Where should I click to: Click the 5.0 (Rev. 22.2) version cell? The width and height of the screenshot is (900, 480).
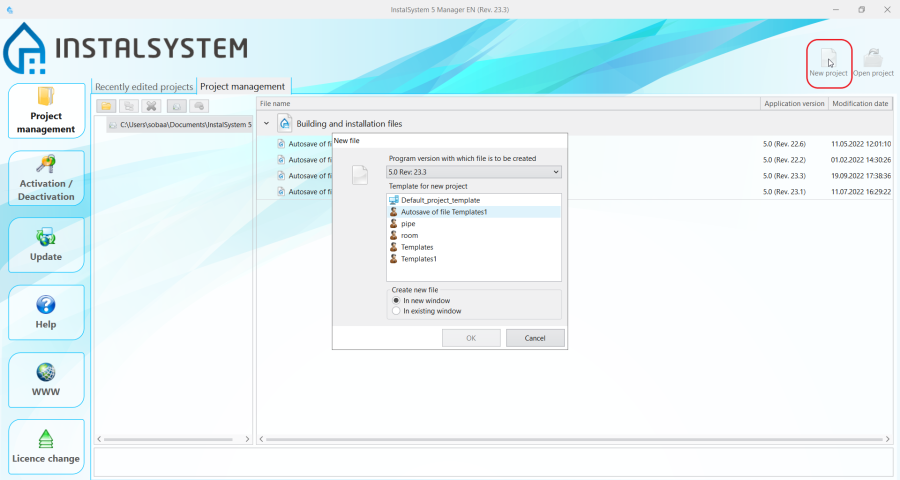pyautogui.click(x=784, y=160)
